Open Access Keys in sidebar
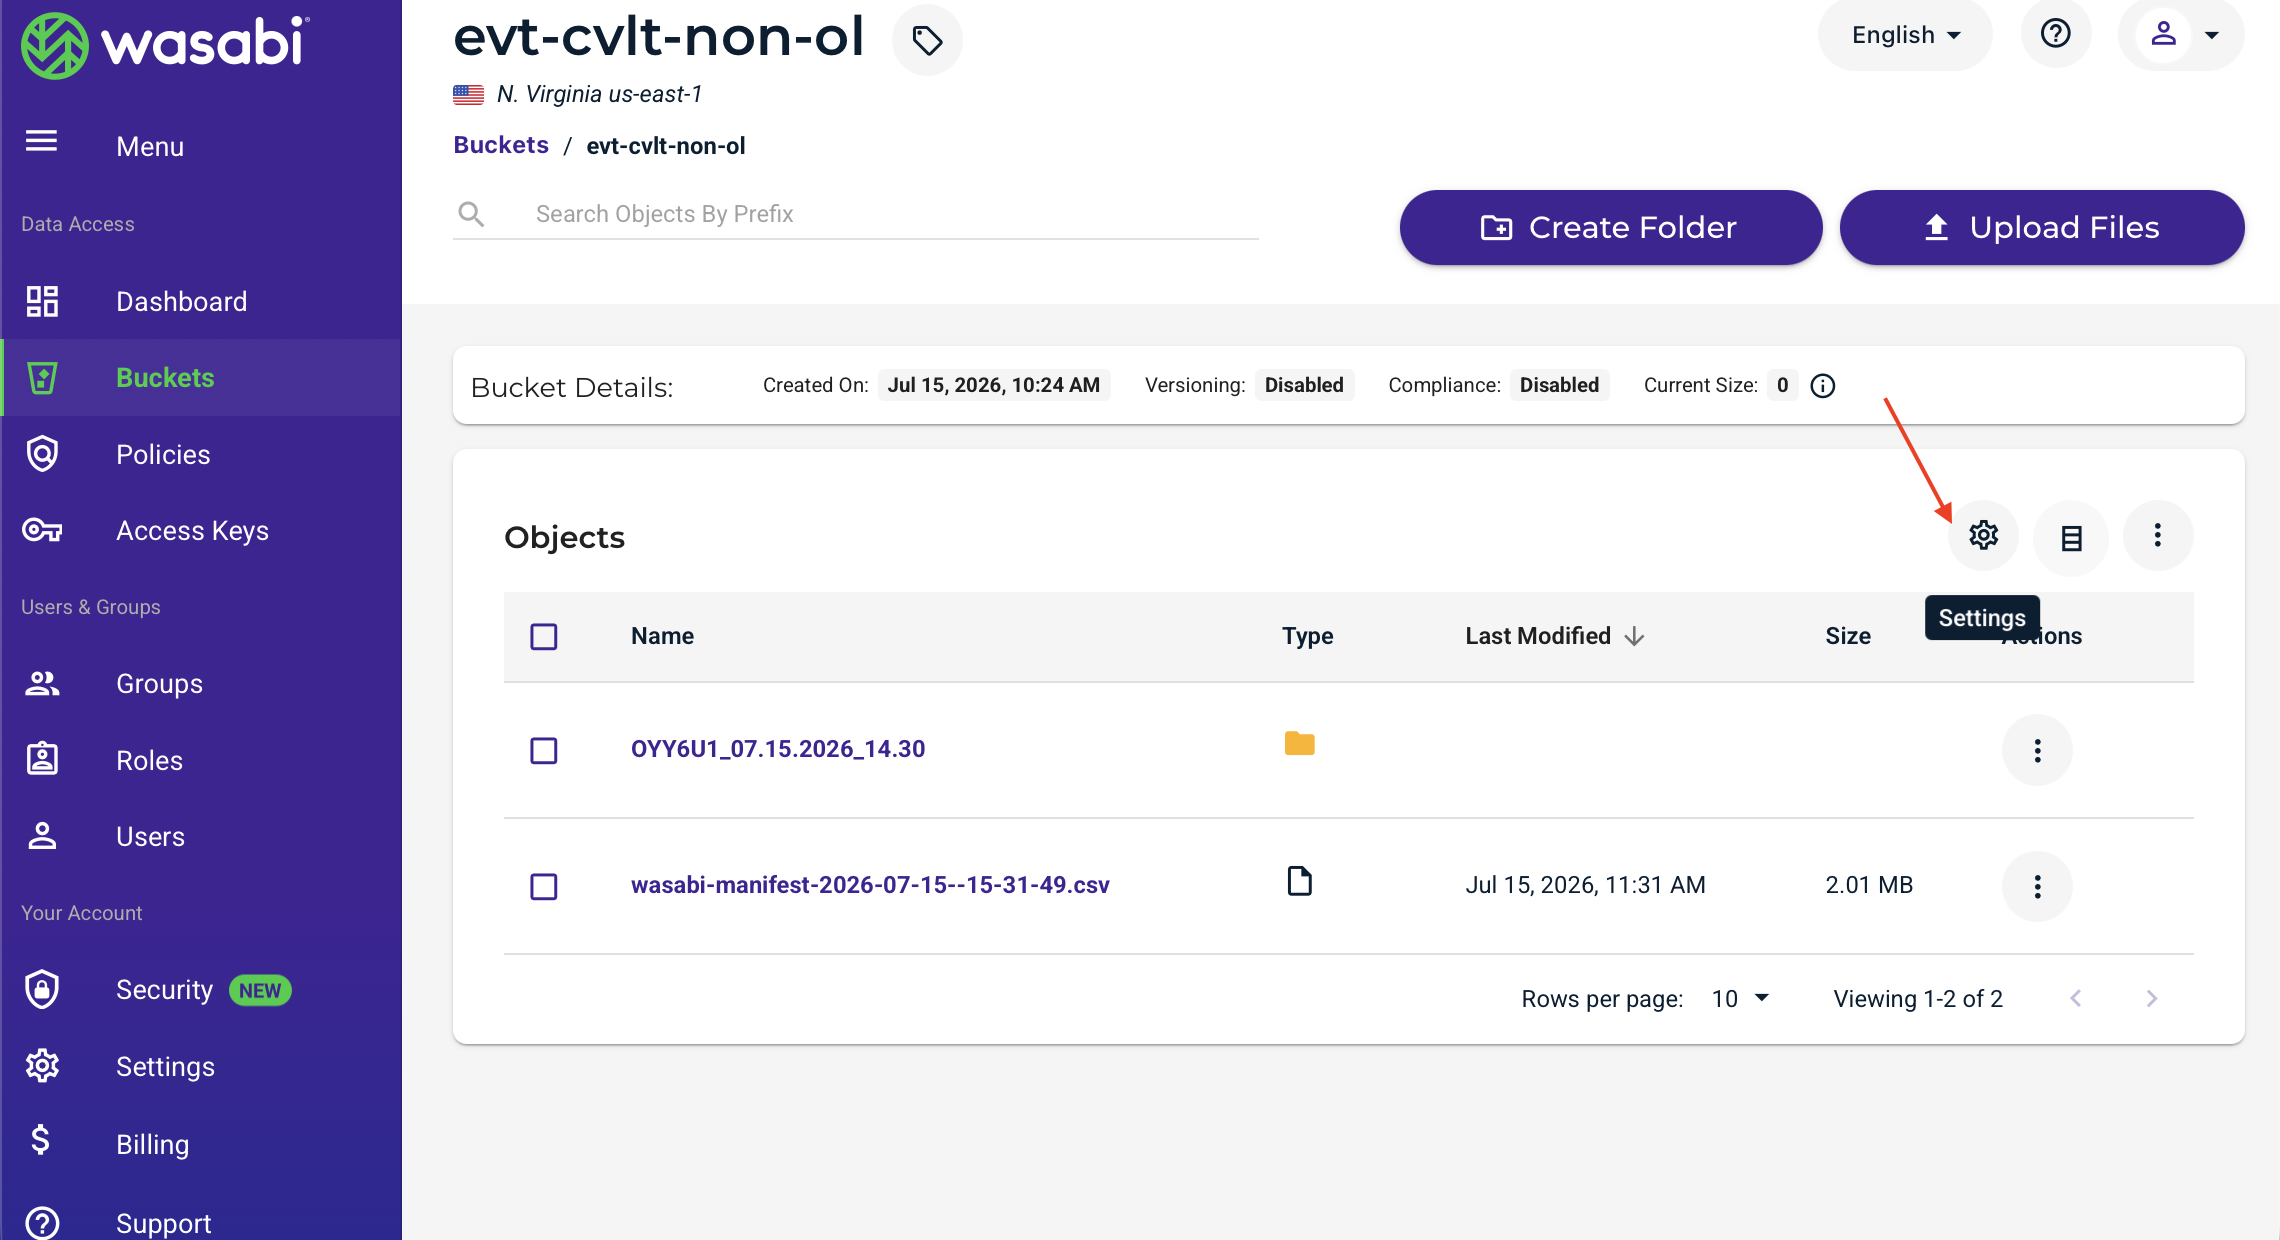The width and height of the screenshot is (2280, 1240). tap(192, 531)
